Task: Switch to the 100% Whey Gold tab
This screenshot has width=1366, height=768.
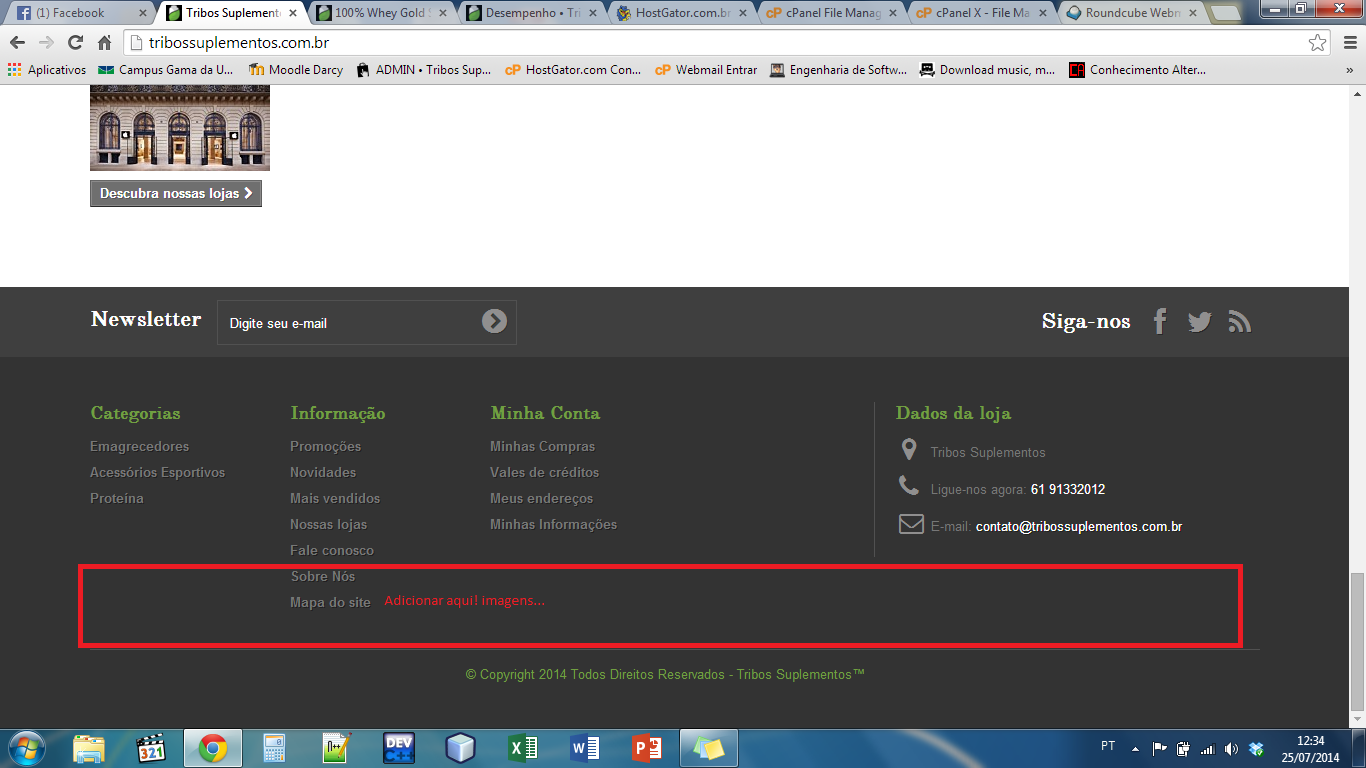Action: tap(380, 13)
